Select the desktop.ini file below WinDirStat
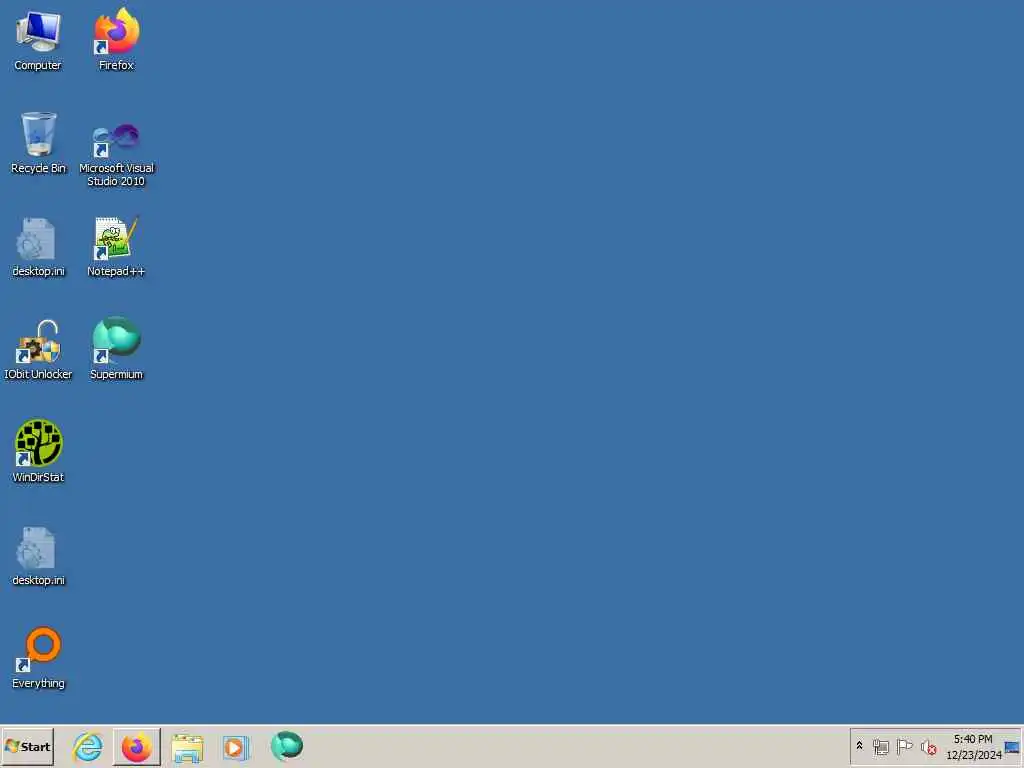This screenshot has height=768, width=1024. pyautogui.click(x=38, y=556)
